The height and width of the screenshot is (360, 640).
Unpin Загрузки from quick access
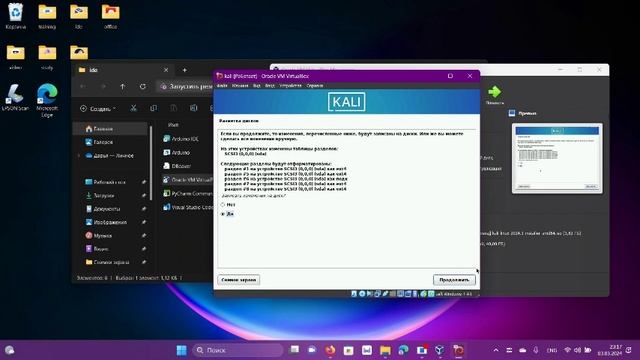click(x=144, y=196)
